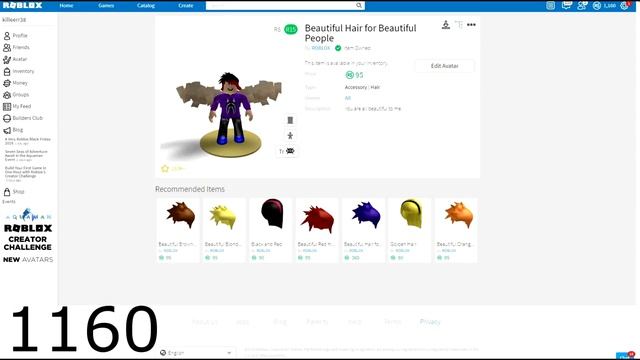The image size is (640, 360).
Task: Select the green R15 avatar rig option
Action: [x=291, y=29]
